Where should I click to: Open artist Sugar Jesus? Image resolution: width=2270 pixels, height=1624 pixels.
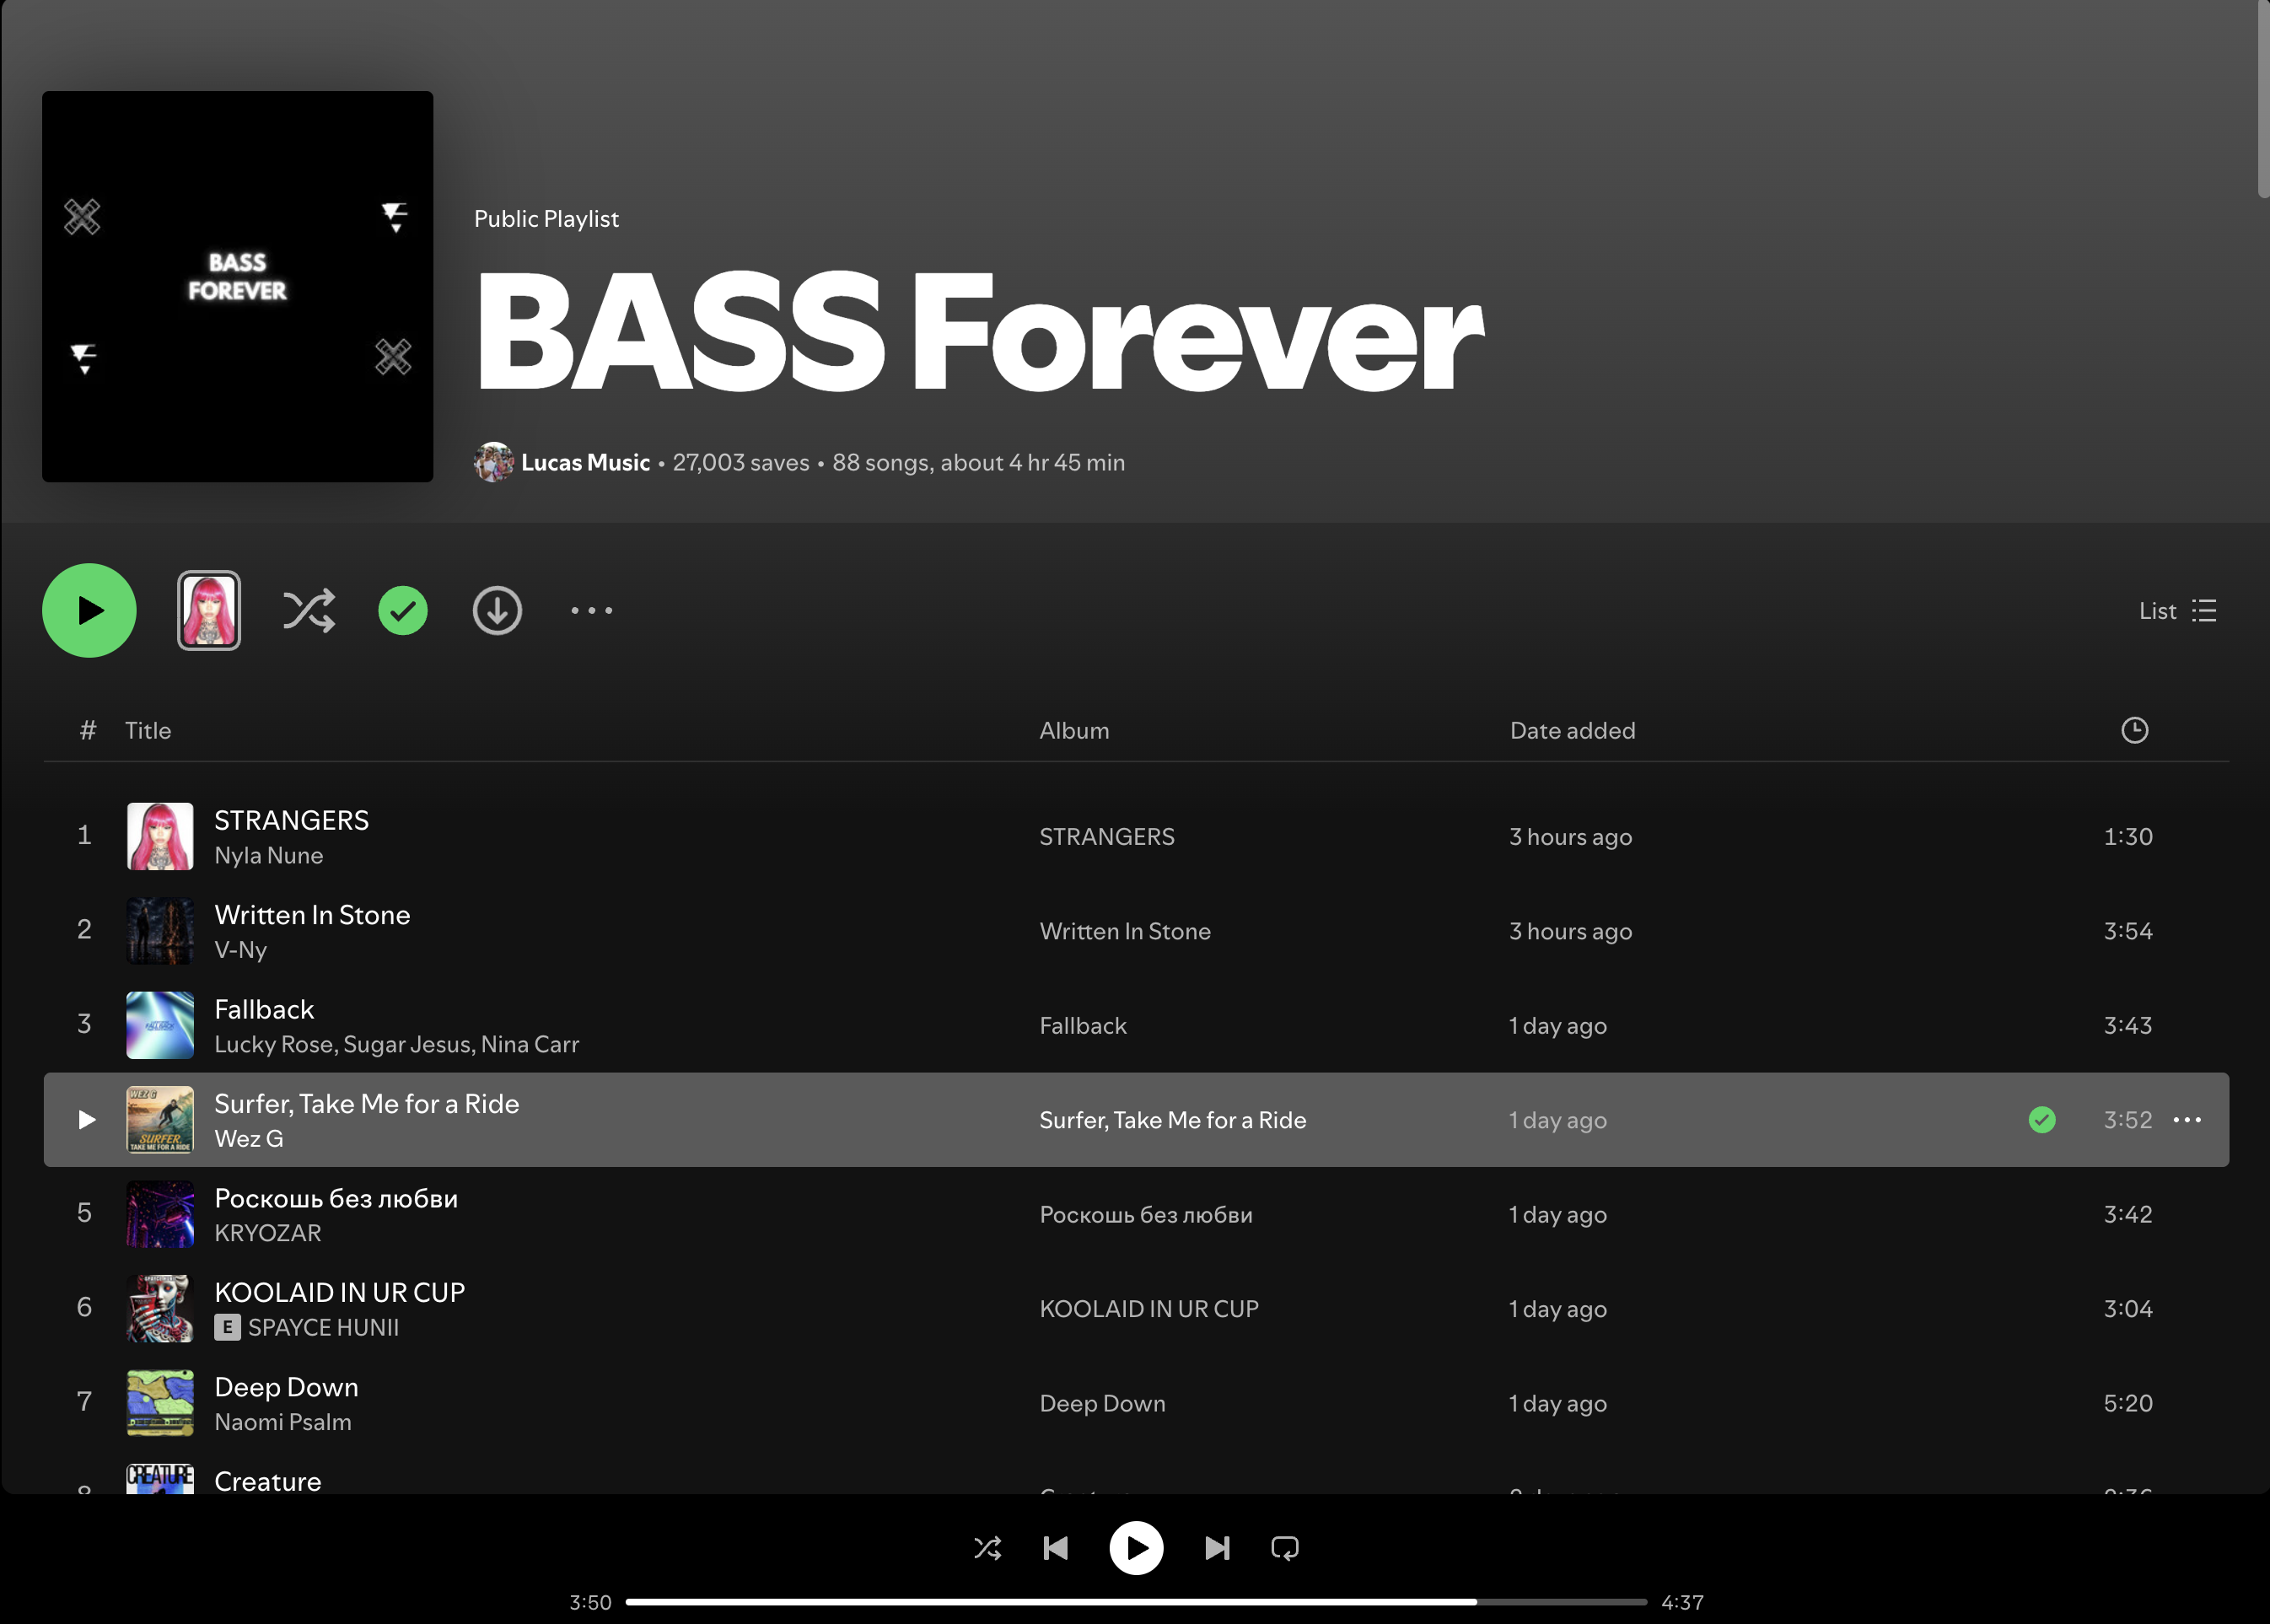click(407, 1044)
